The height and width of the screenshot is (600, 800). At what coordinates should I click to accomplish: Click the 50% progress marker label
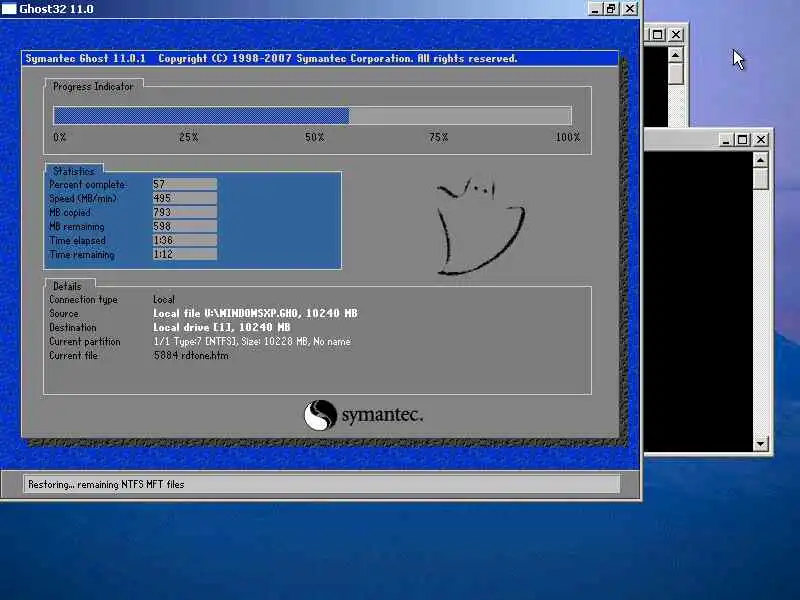[314, 137]
